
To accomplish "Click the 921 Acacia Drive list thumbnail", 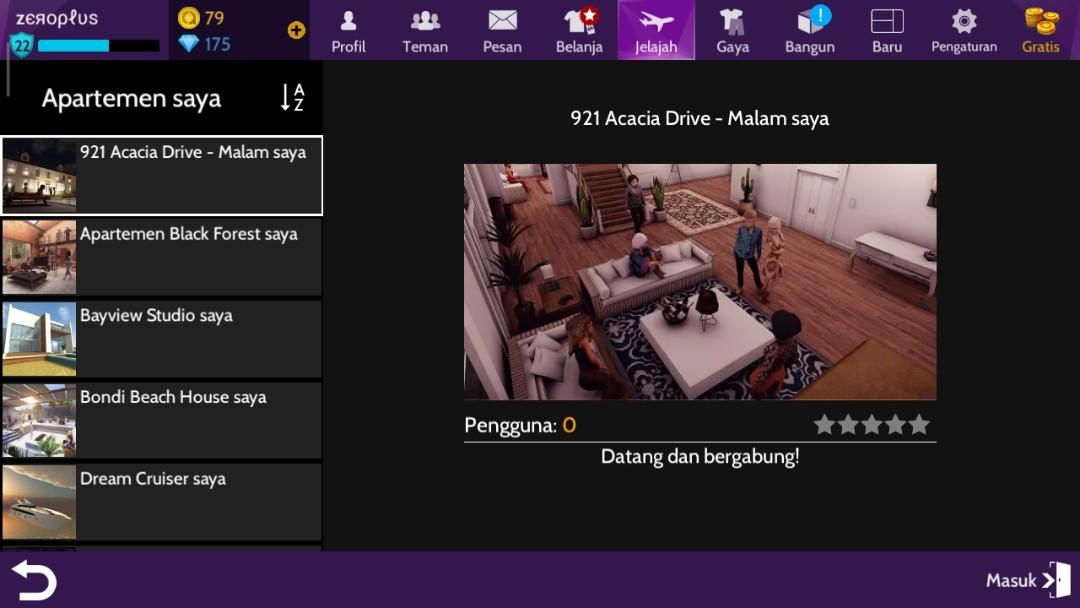I will tap(39, 175).
